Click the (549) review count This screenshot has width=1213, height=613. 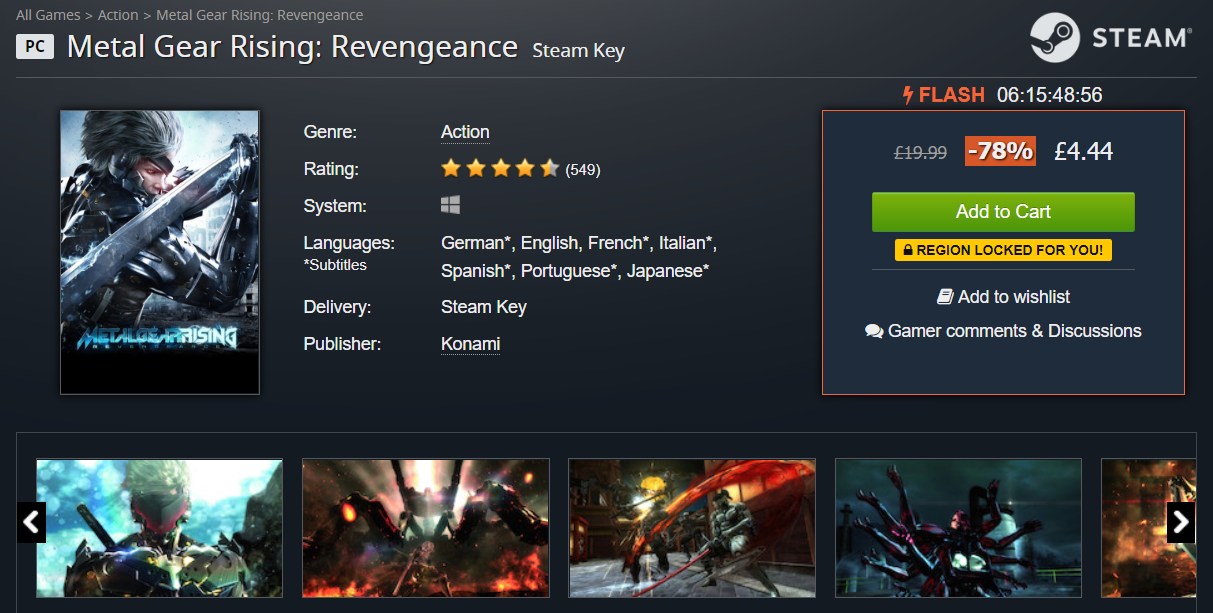coord(583,170)
